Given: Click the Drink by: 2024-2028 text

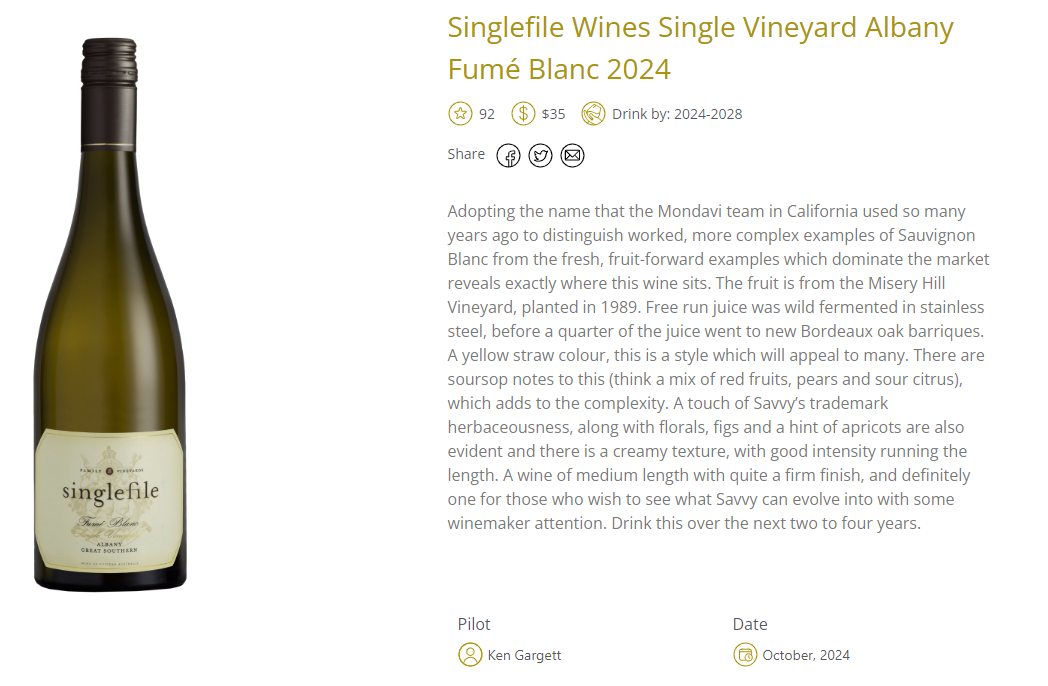Looking at the screenshot, I should (677, 114).
